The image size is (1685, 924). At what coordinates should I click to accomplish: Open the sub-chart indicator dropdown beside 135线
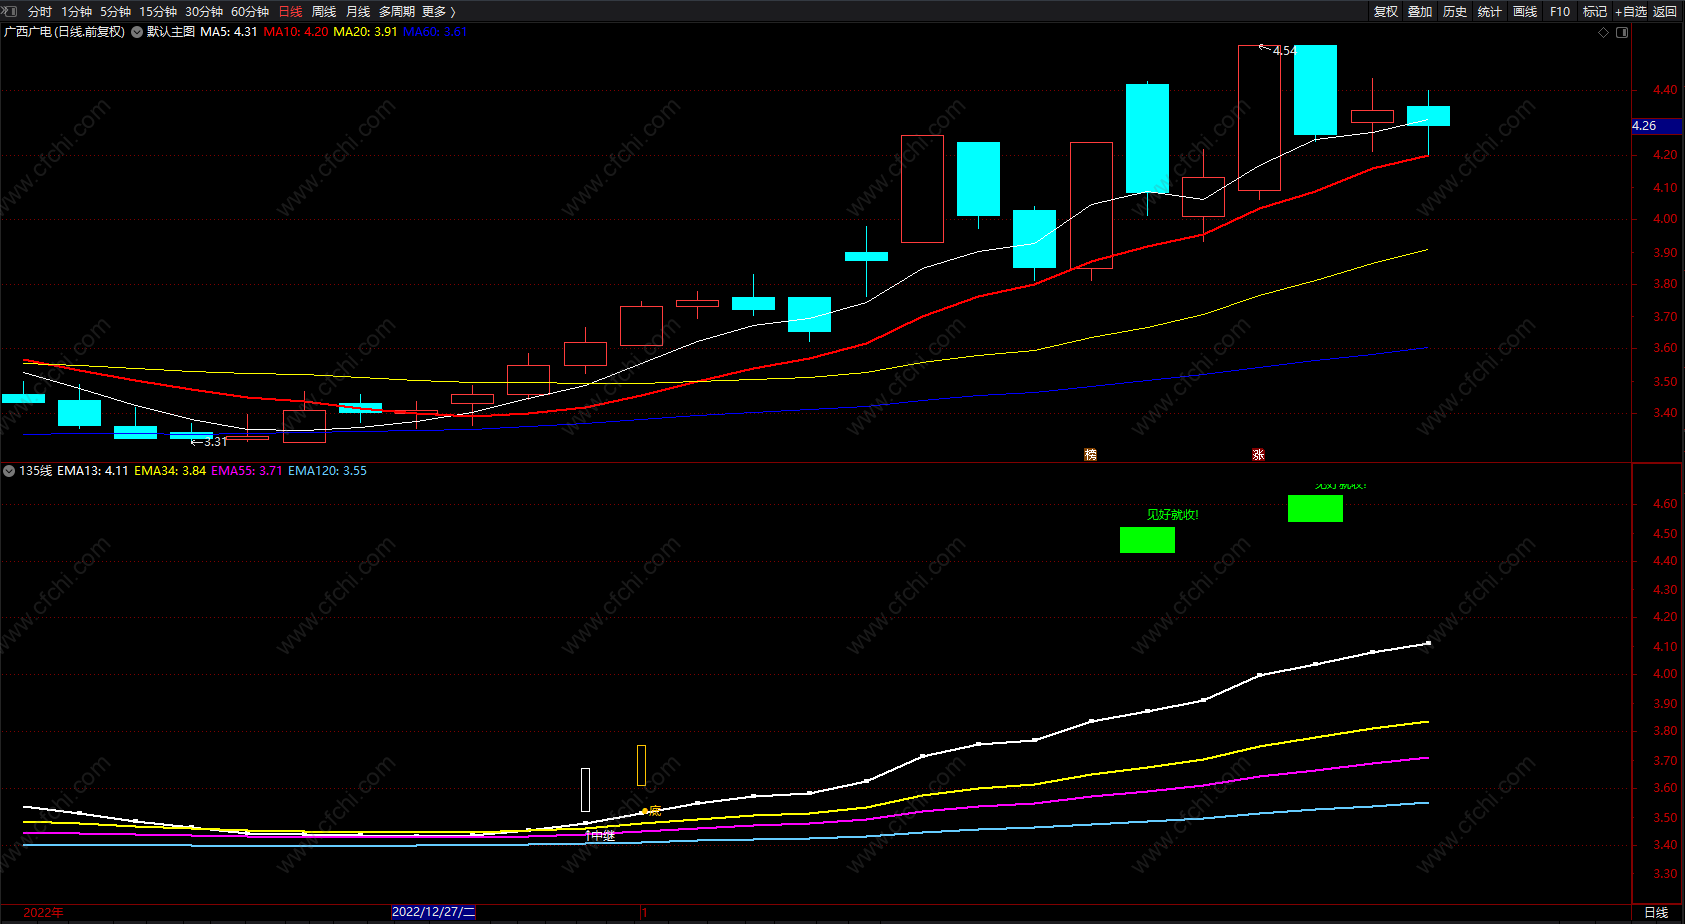pyautogui.click(x=9, y=471)
